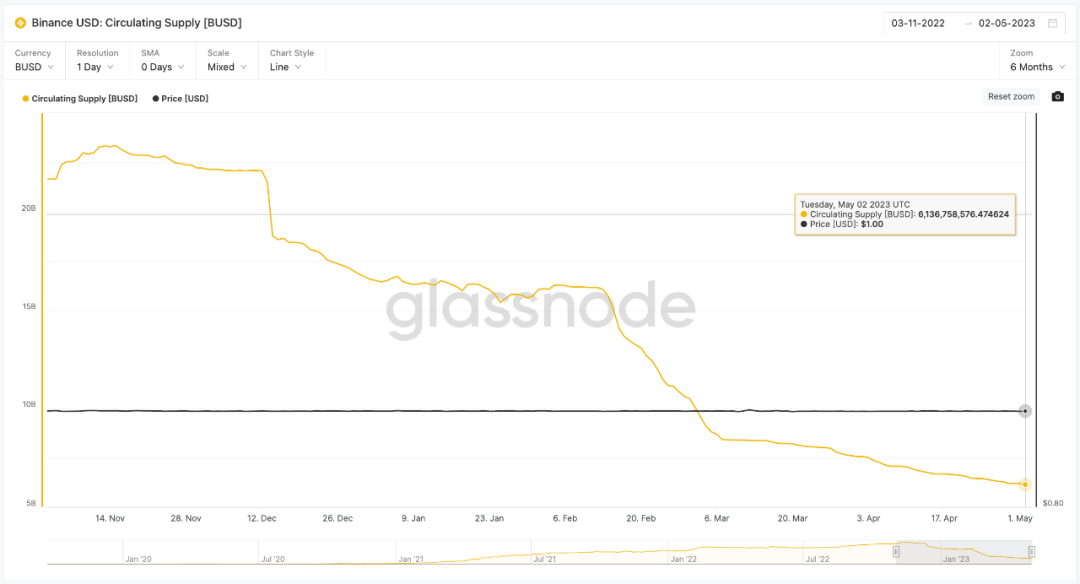This screenshot has height=584, width=1080.
Task: Click the Binance USD coin logo
Action: pyautogui.click(x=21, y=23)
